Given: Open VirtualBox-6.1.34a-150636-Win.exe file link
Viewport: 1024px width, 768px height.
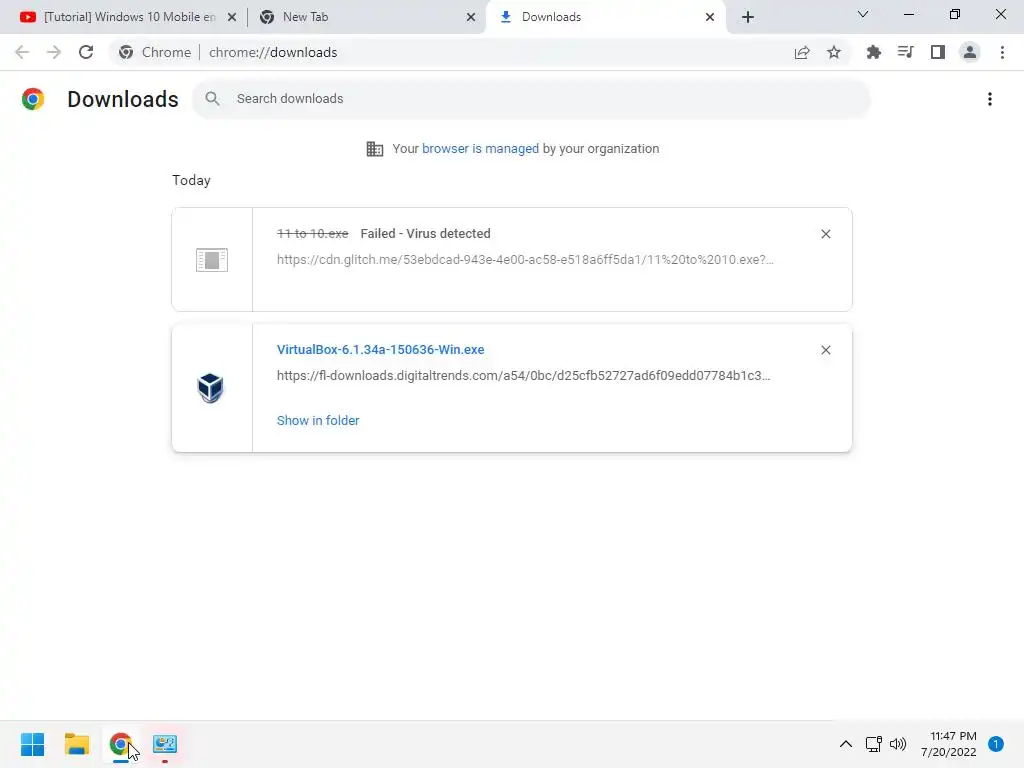Looking at the screenshot, I should click(x=380, y=349).
